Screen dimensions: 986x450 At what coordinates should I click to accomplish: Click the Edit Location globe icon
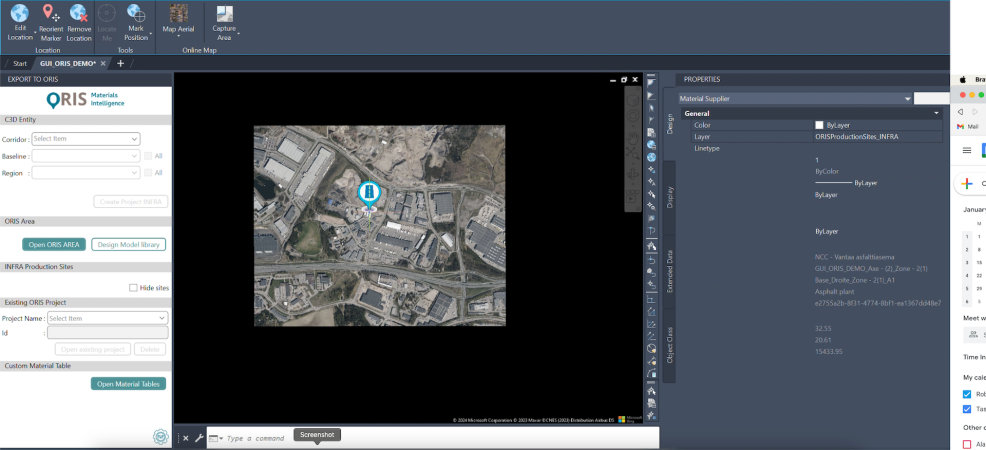19,13
